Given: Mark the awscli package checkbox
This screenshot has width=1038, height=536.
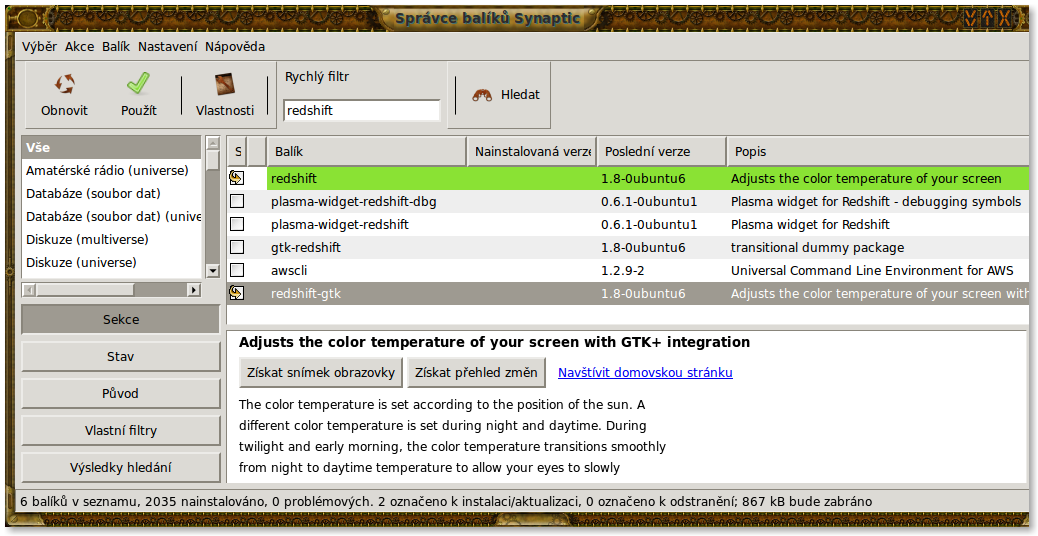Looking at the screenshot, I should [237, 270].
